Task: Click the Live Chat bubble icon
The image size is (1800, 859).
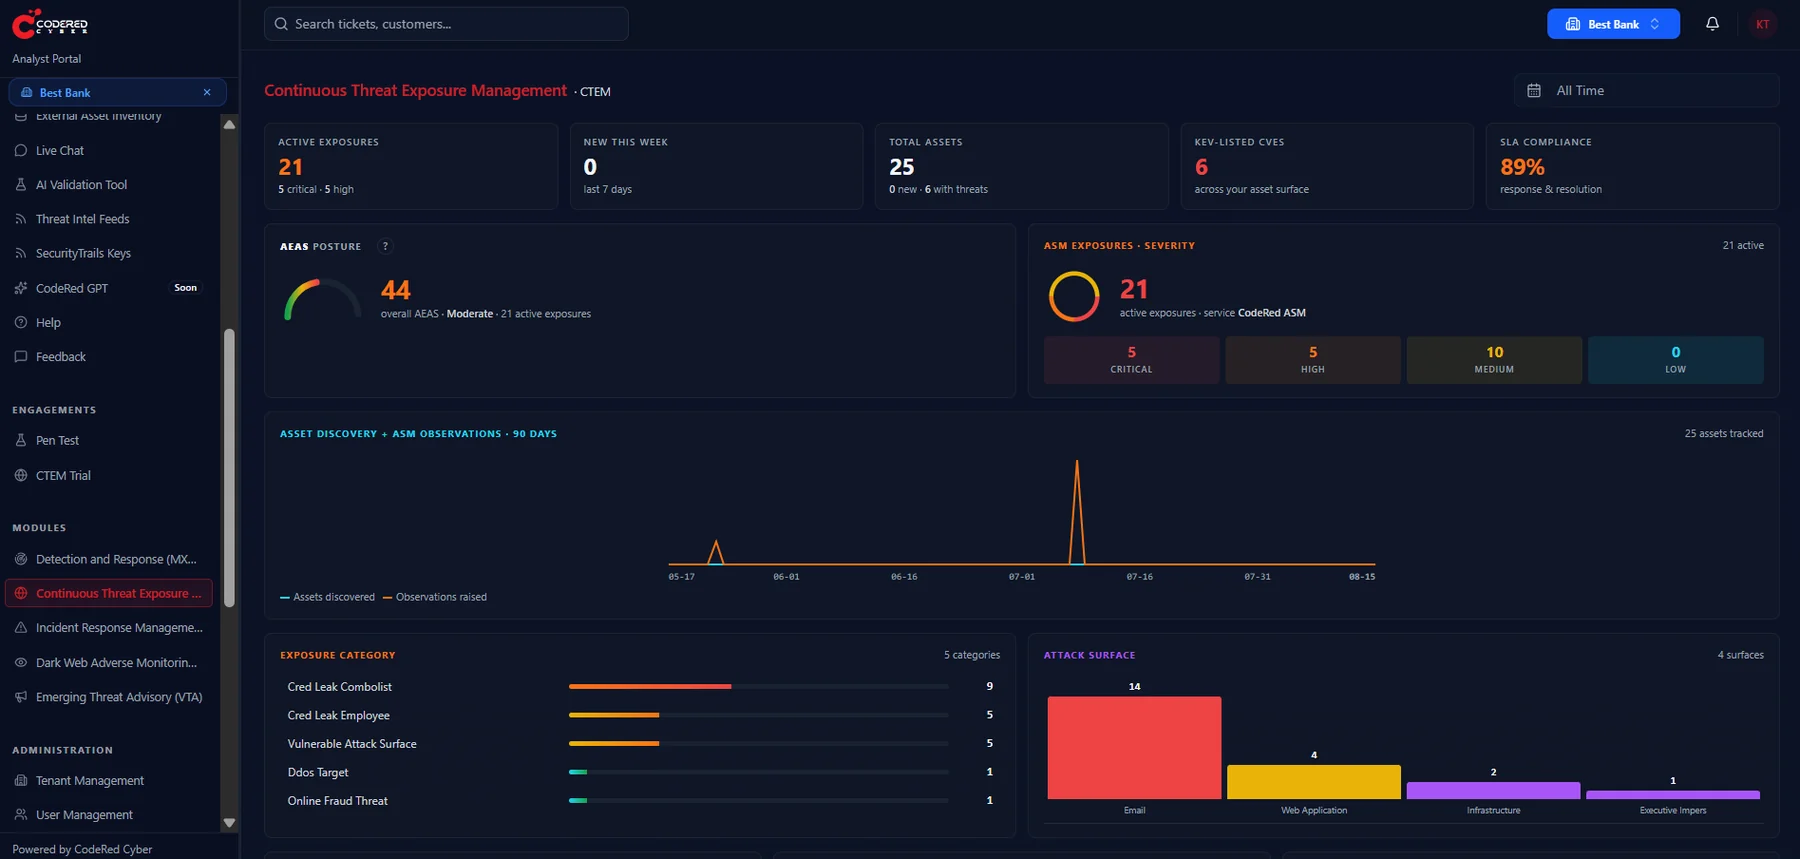Action: coord(21,150)
